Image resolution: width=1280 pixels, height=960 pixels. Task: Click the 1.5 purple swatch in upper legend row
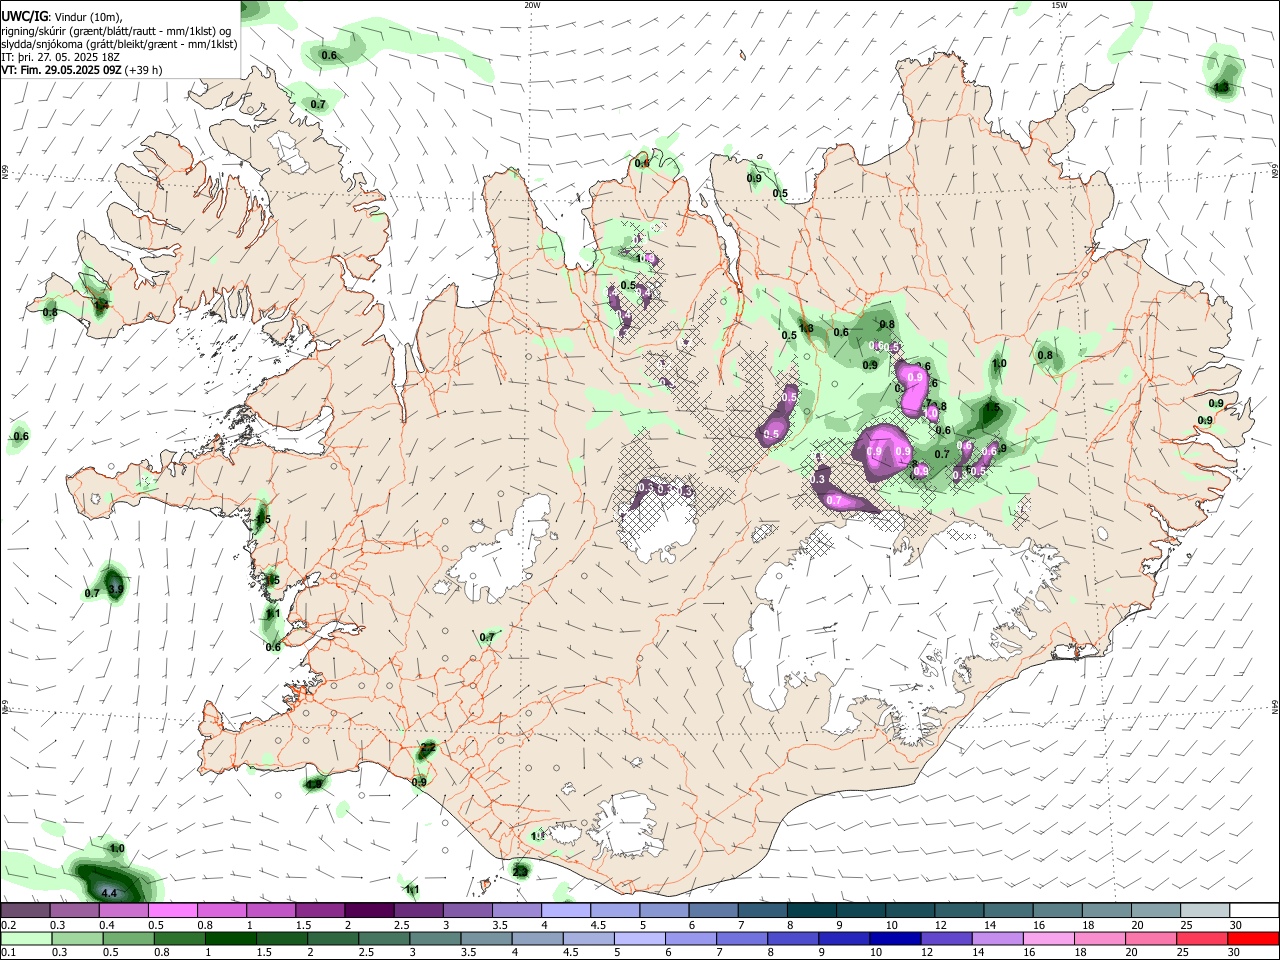point(319,910)
